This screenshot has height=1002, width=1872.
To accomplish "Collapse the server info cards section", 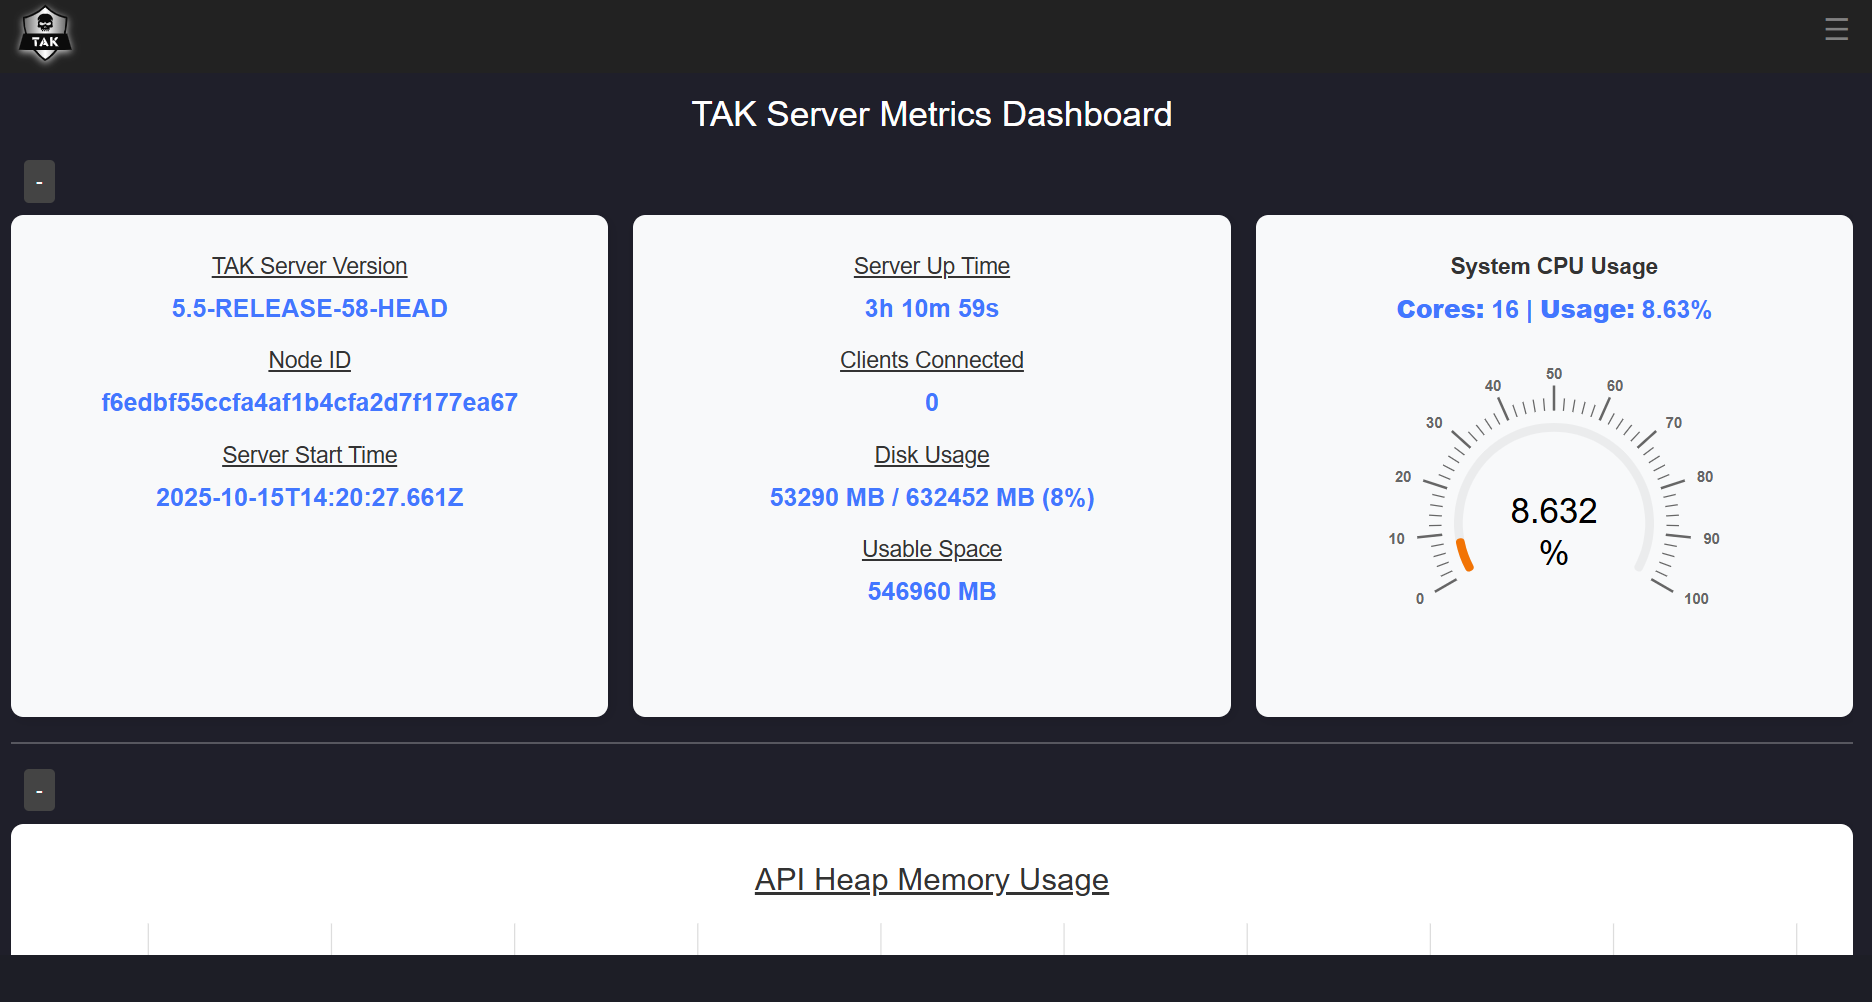I will [39, 182].
